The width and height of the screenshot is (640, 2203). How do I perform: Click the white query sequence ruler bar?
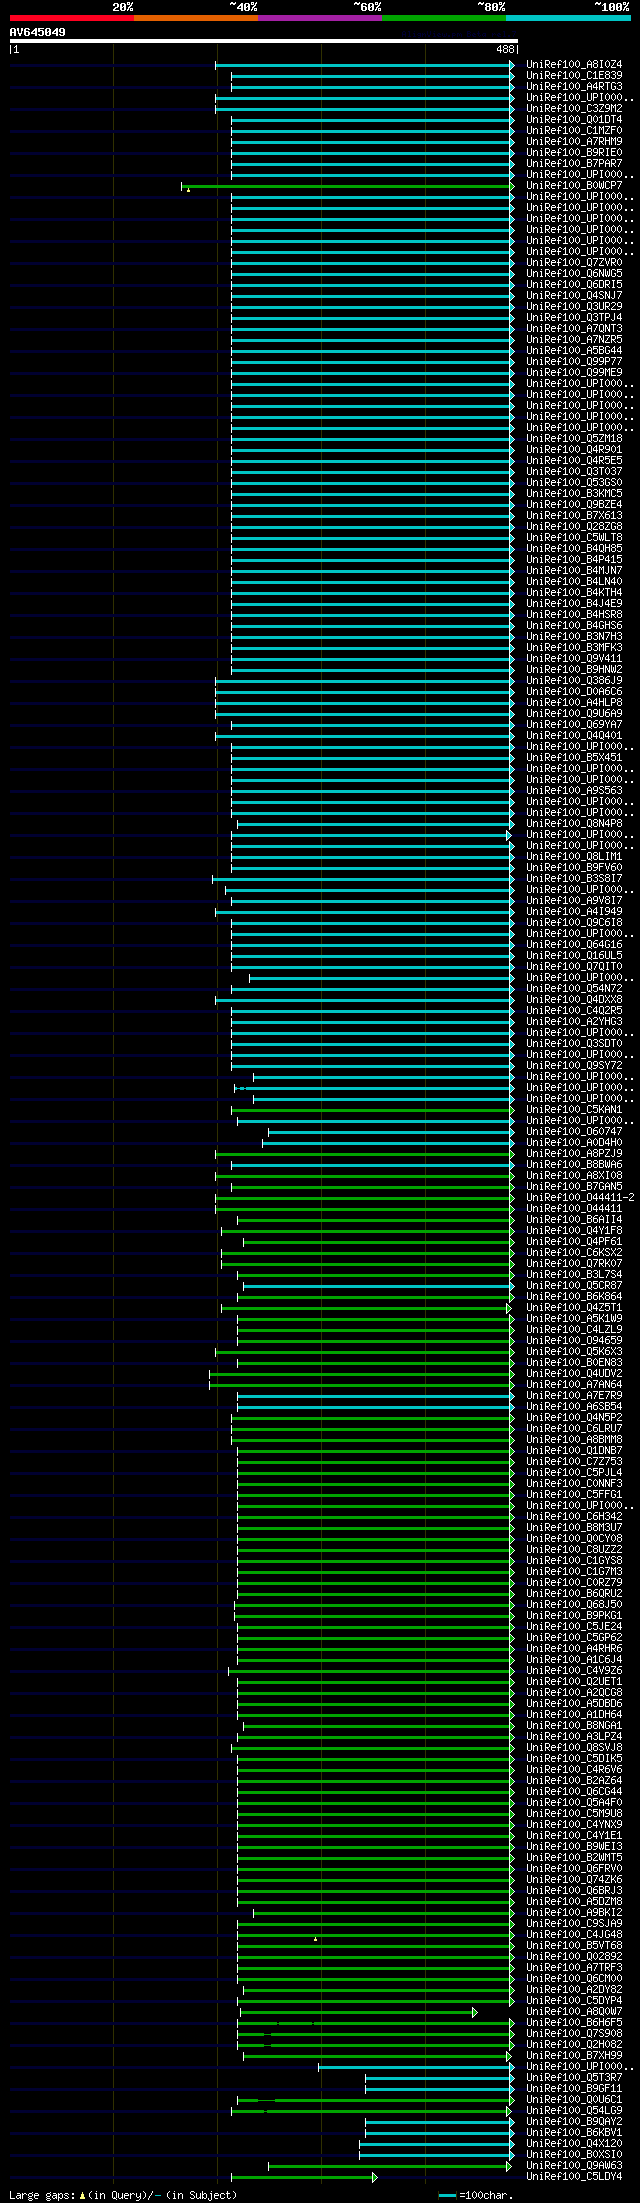(263, 41)
